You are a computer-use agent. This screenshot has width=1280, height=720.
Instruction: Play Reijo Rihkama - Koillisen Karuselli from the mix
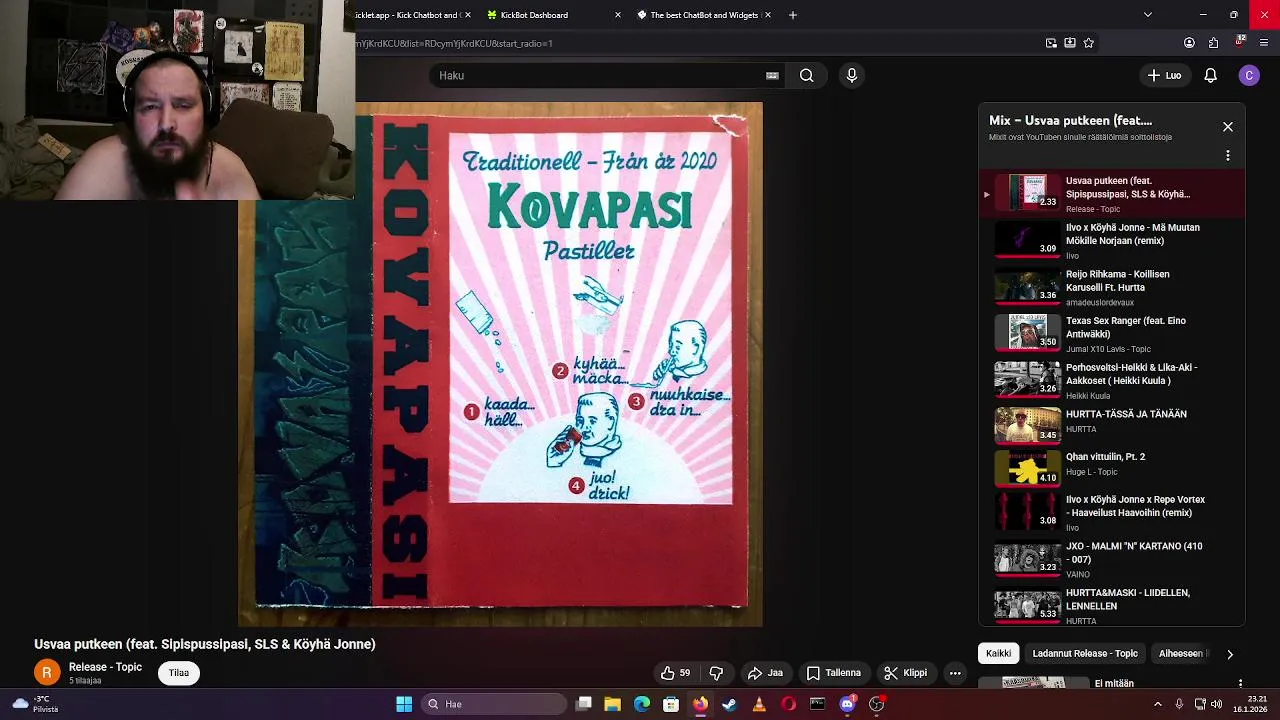tap(1112, 287)
